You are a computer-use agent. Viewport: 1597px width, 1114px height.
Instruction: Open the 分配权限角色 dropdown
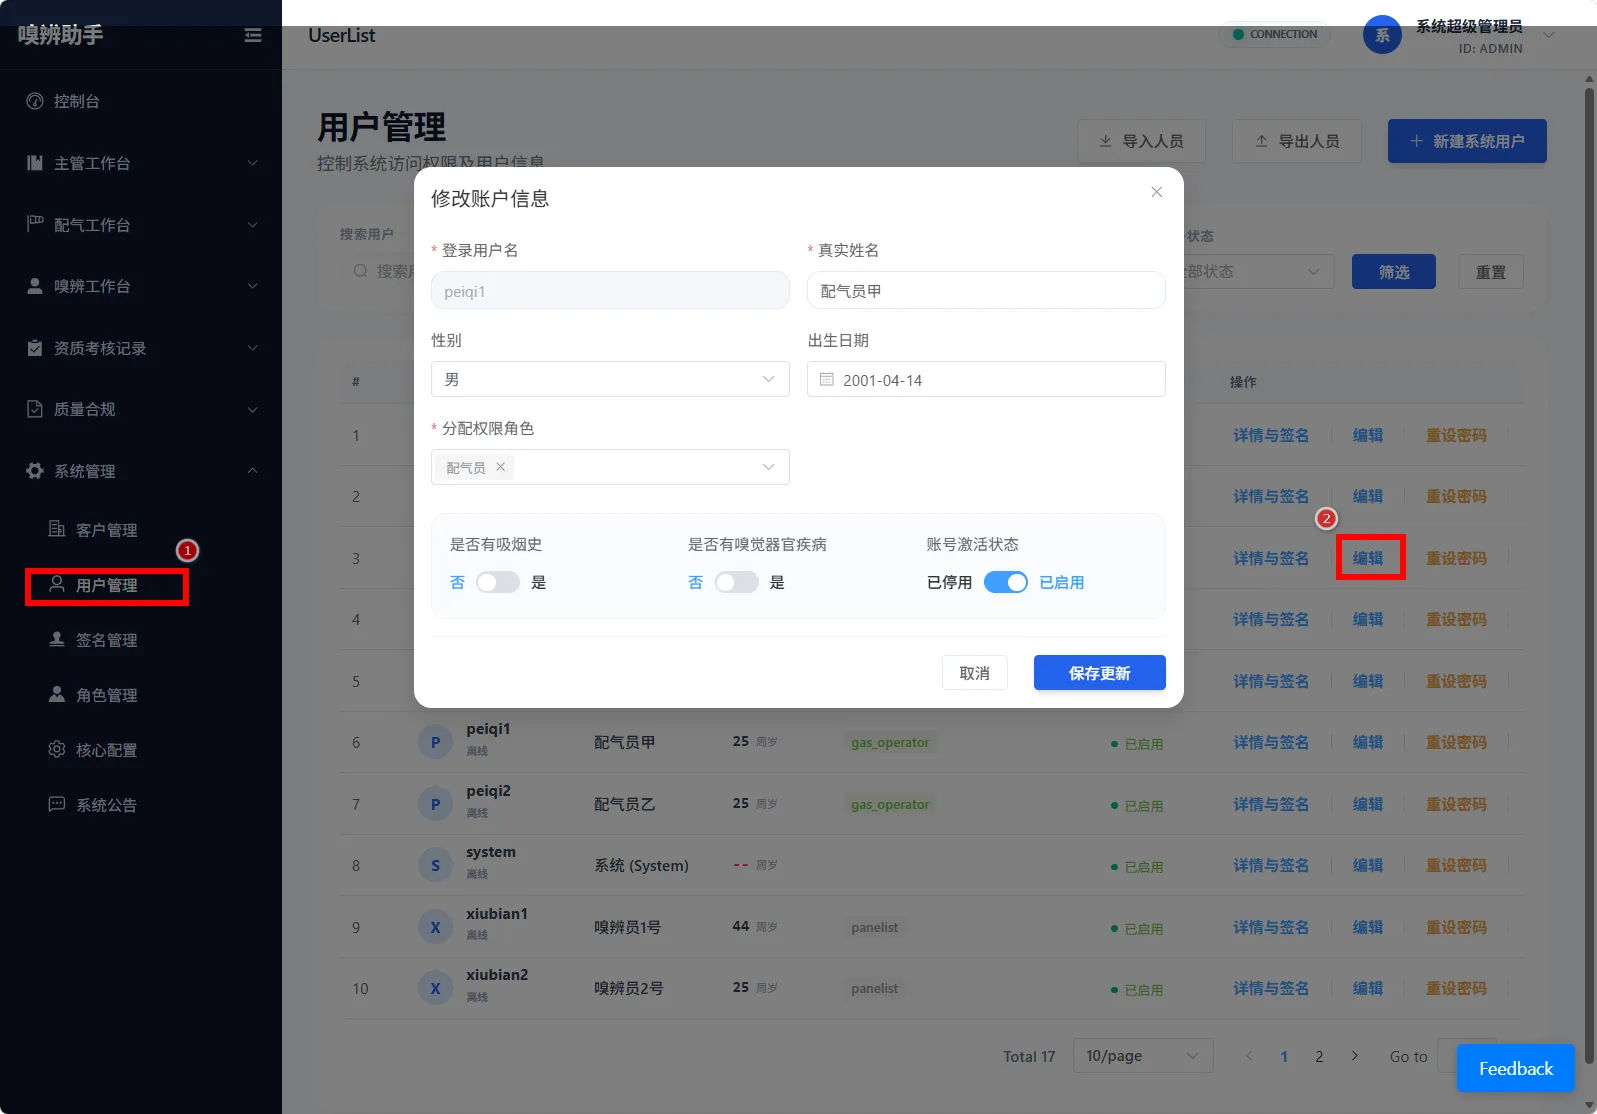[610, 467]
